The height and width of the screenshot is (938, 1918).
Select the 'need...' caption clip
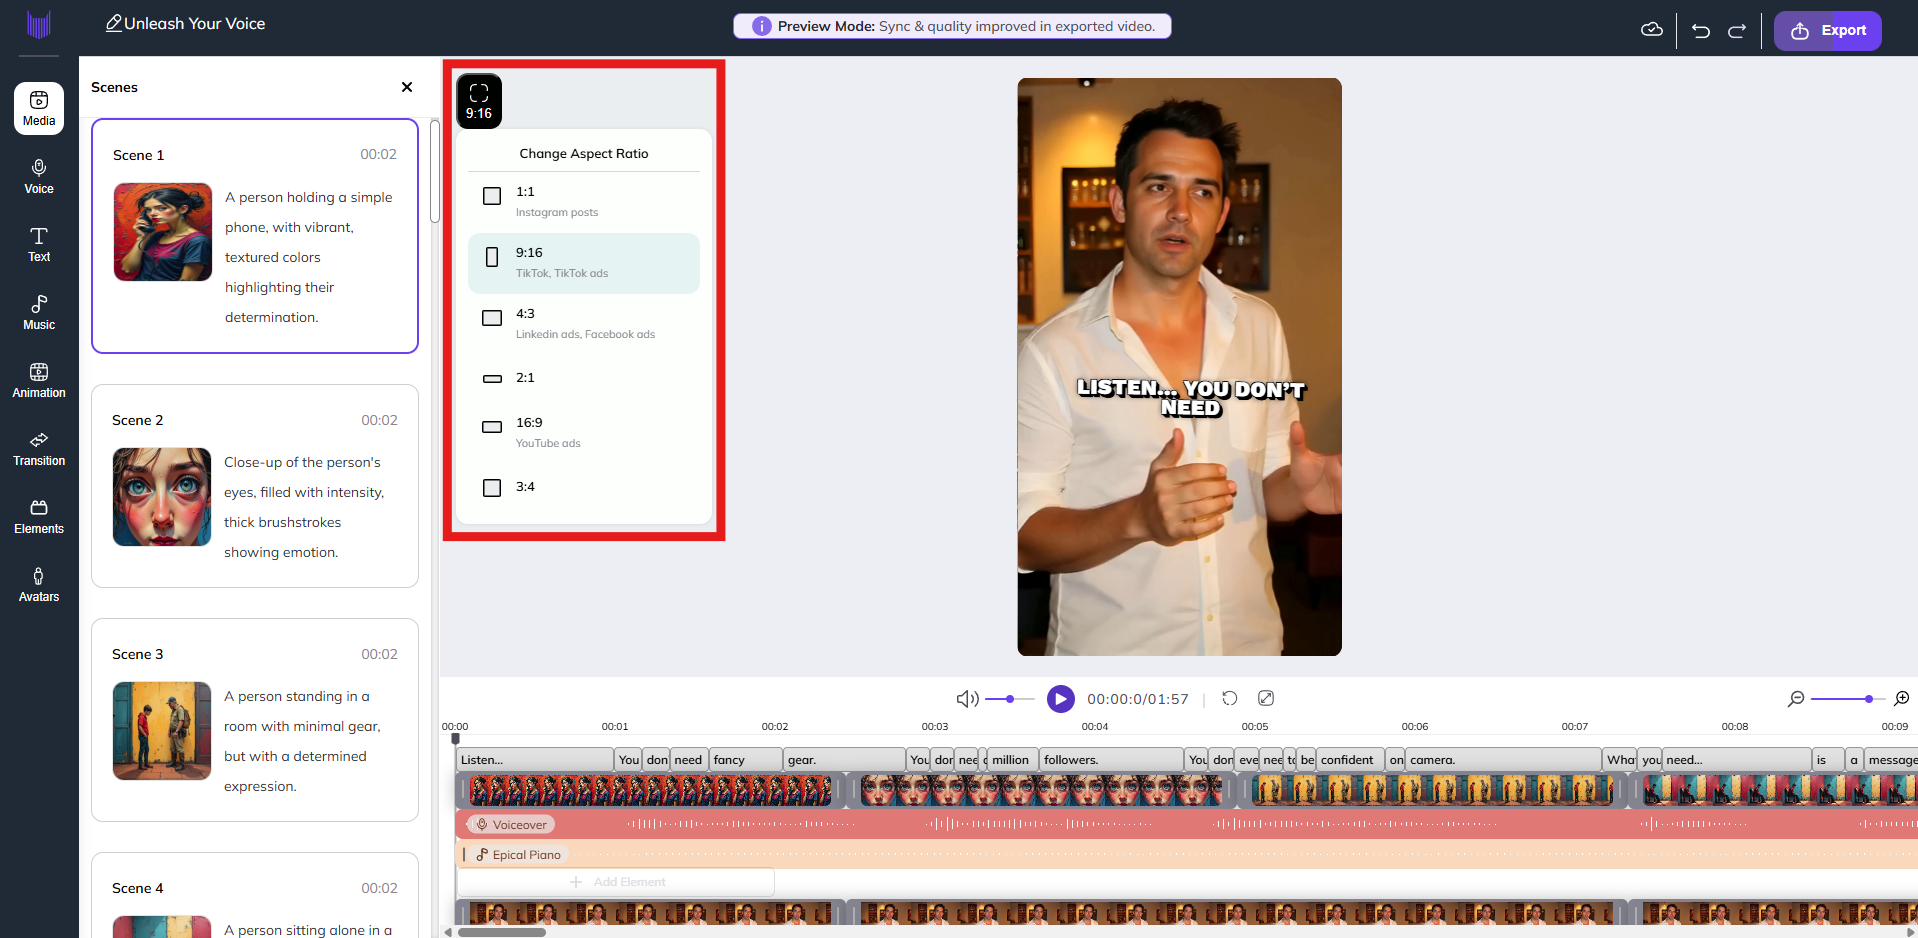[1736, 760]
